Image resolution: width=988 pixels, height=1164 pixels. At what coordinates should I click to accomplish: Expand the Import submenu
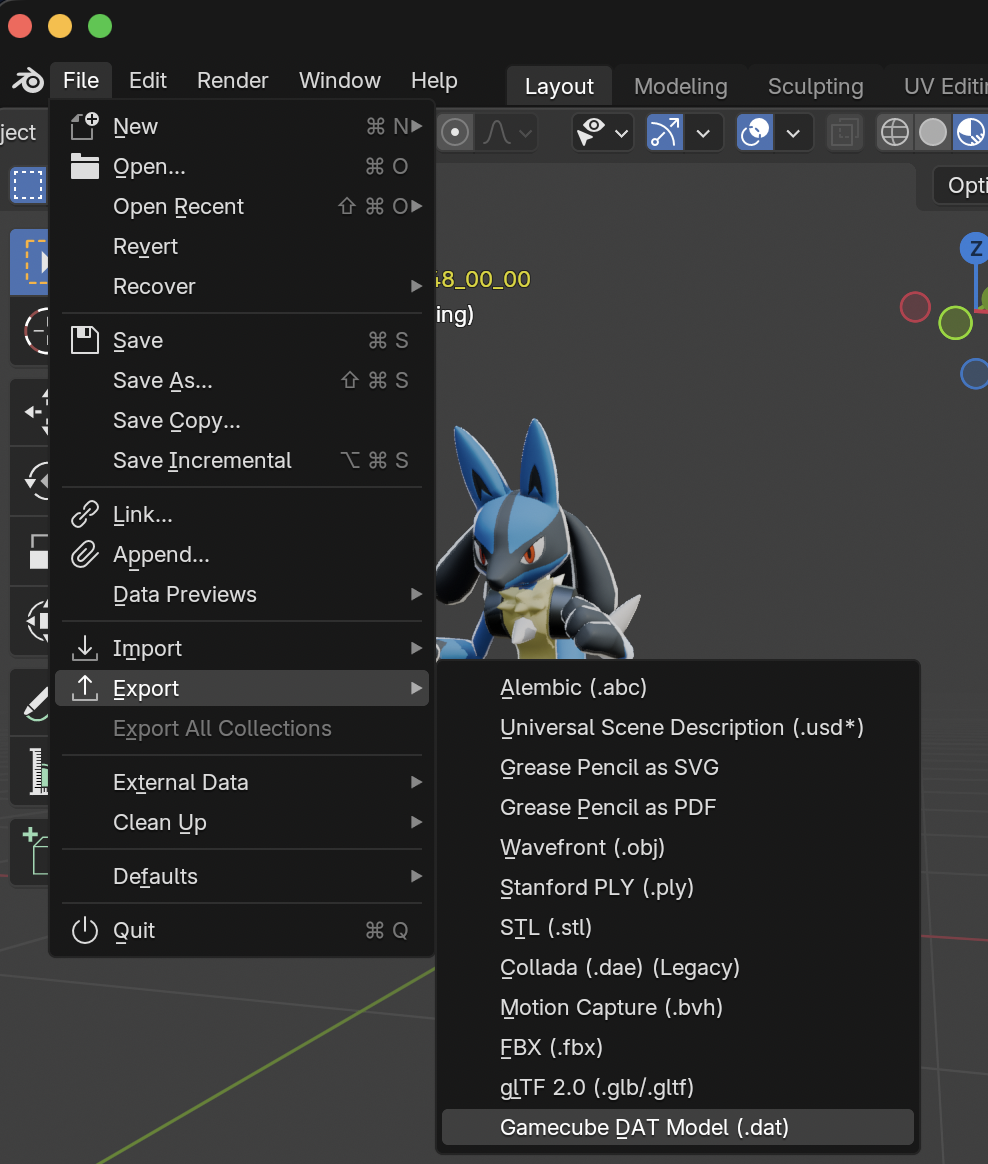242,649
